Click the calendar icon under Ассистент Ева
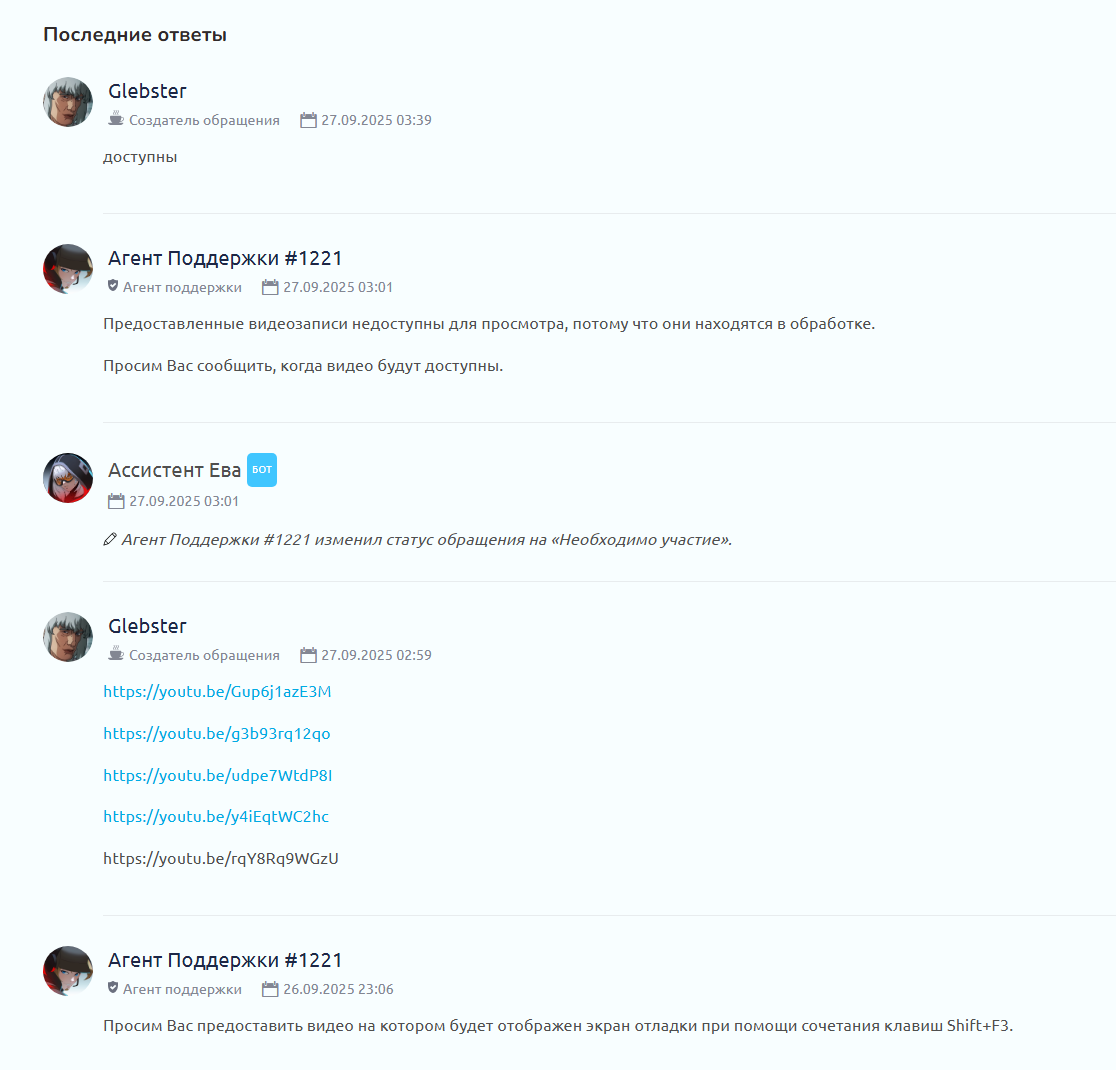 116,501
